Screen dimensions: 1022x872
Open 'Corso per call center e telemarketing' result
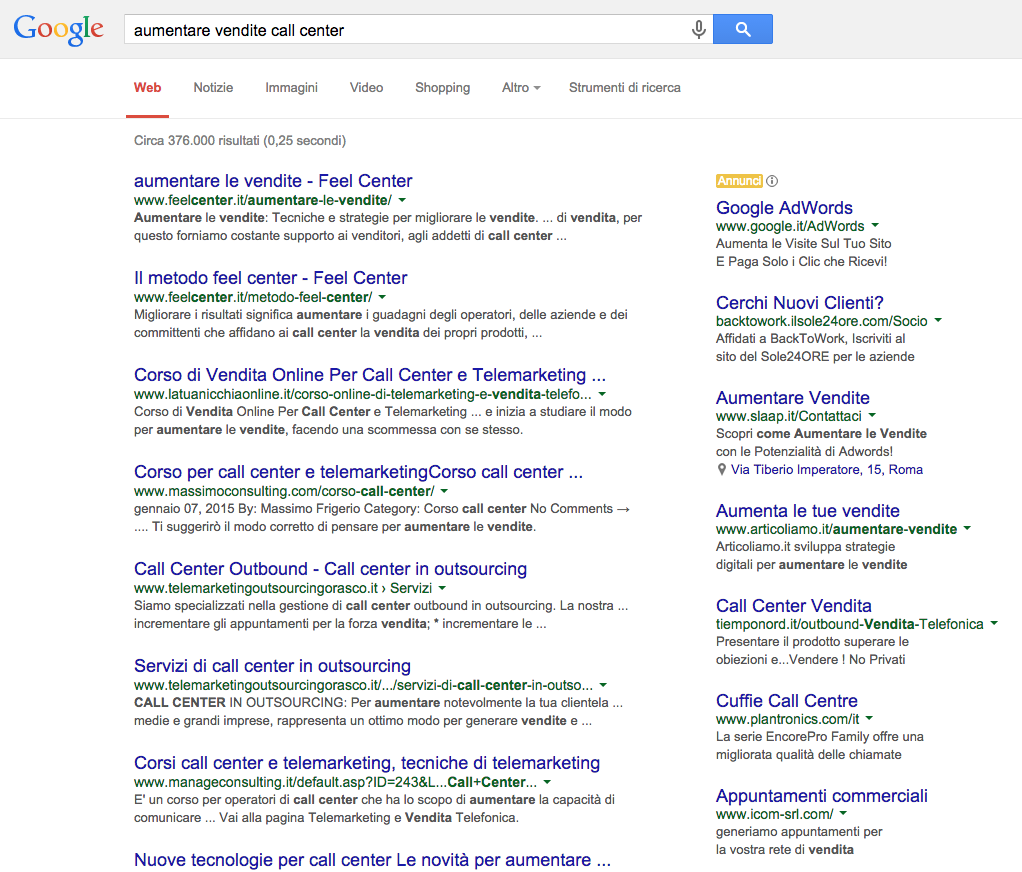[358, 472]
